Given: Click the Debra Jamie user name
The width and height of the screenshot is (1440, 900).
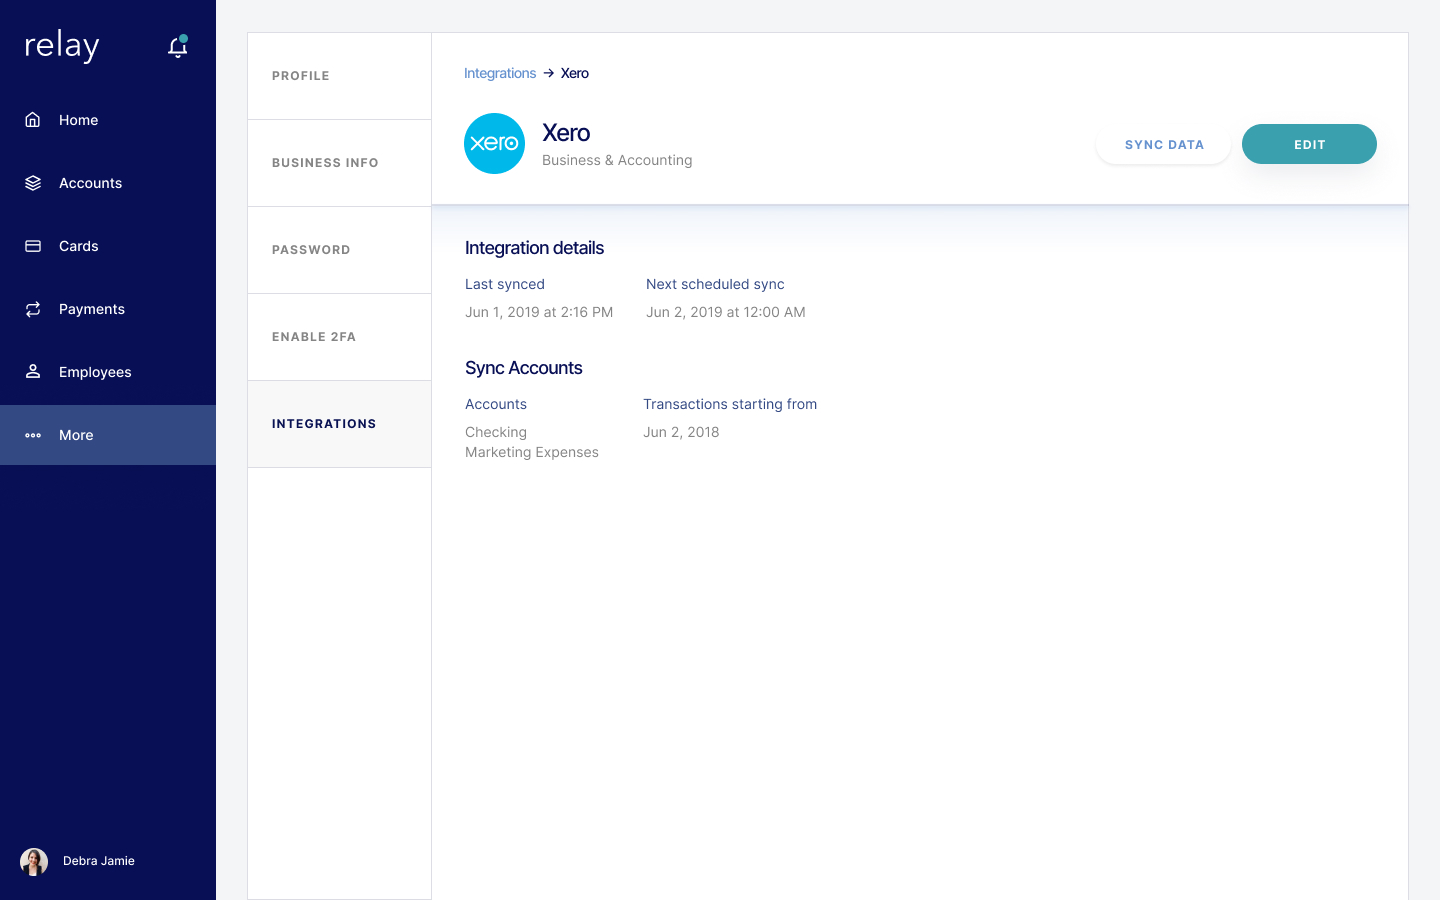Looking at the screenshot, I should pos(99,861).
